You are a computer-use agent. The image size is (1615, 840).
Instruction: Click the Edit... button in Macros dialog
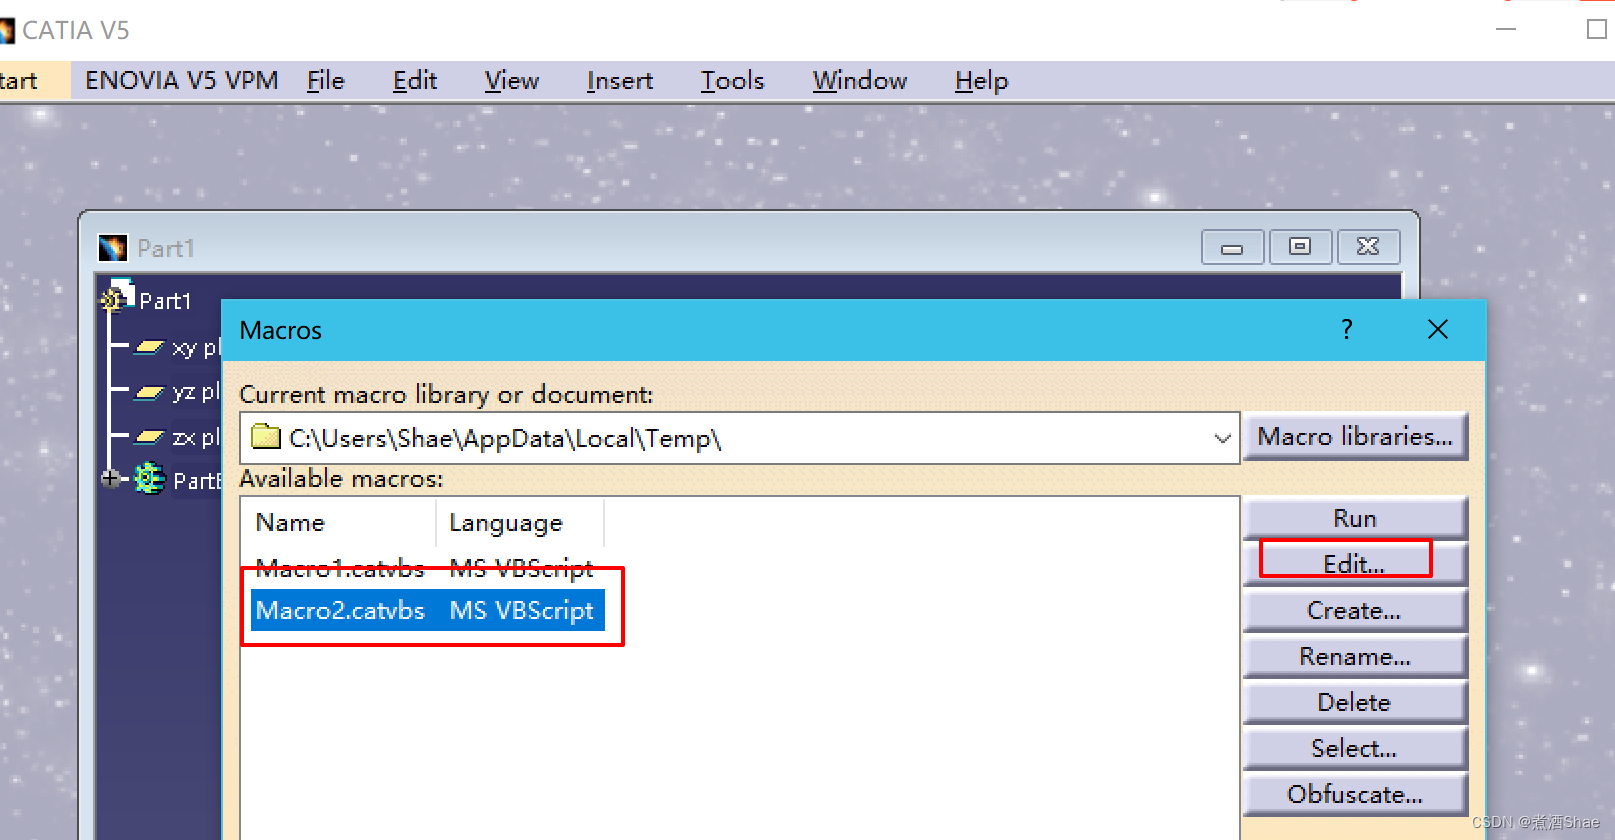pyautogui.click(x=1355, y=564)
